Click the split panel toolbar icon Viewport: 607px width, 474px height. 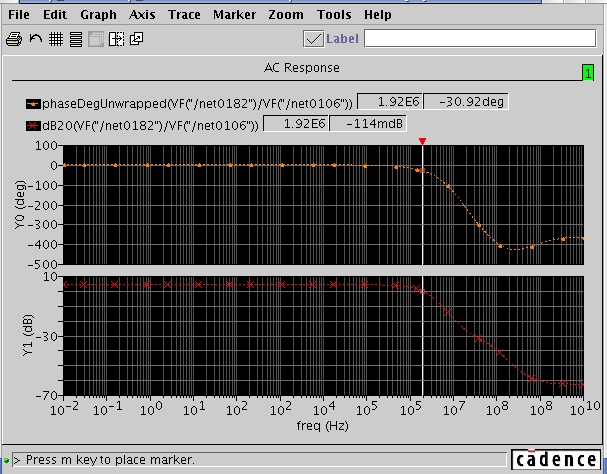click(x=116, y=39)
